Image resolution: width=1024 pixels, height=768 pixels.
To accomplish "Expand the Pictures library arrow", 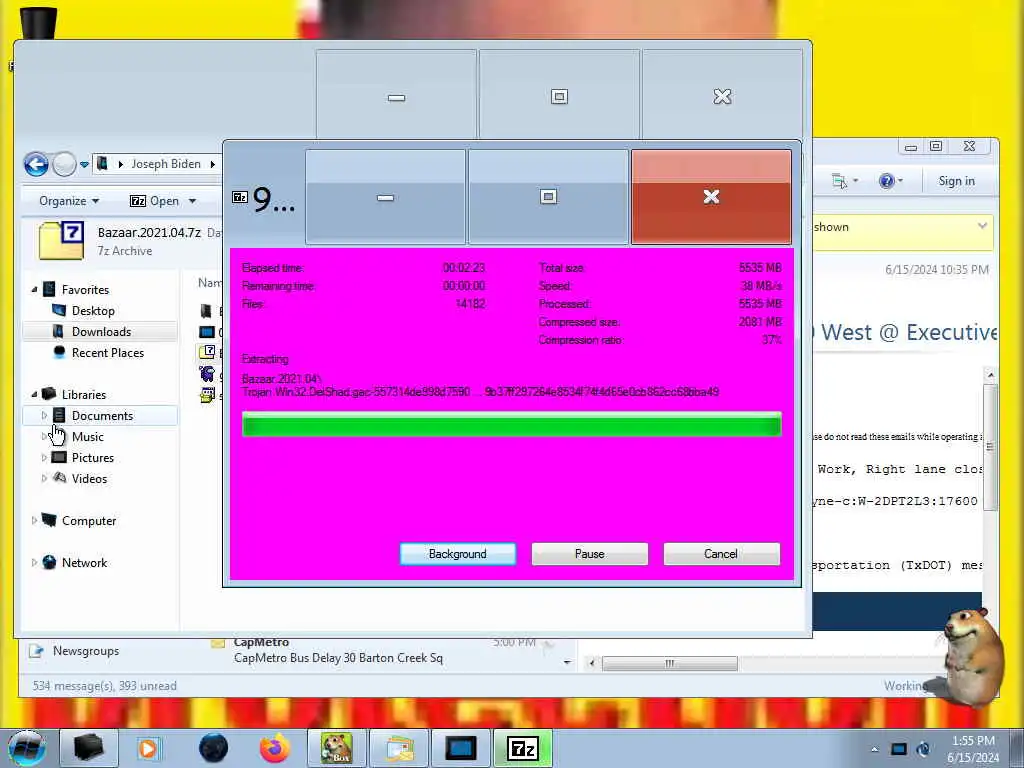I will click(x=44, y=458).
